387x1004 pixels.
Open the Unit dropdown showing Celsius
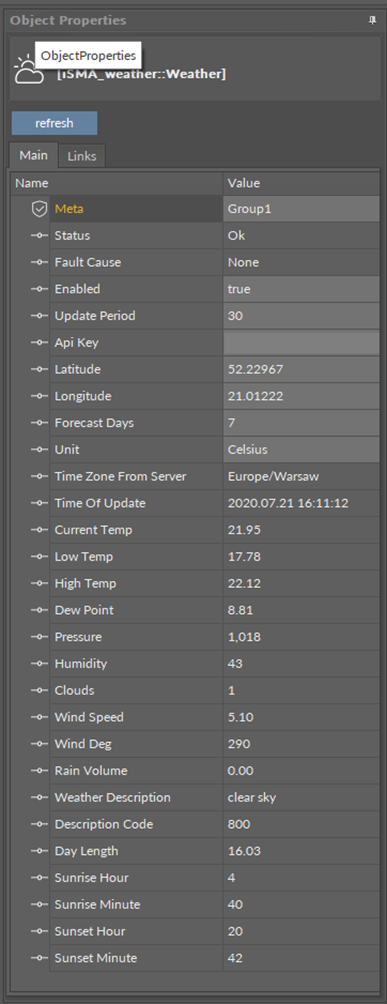click(301, 449)
